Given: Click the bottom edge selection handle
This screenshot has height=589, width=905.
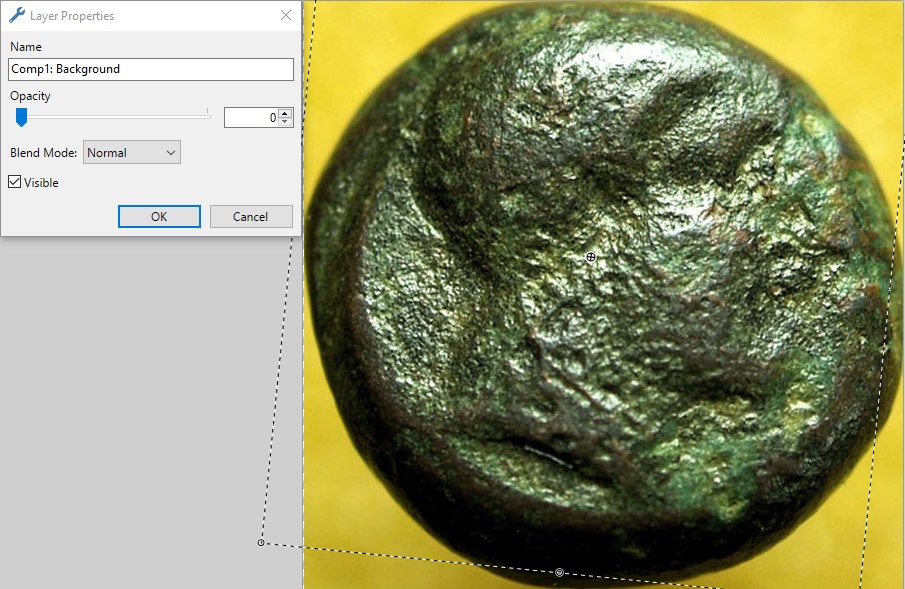Looking at the screenshot, I should (559, 572).
